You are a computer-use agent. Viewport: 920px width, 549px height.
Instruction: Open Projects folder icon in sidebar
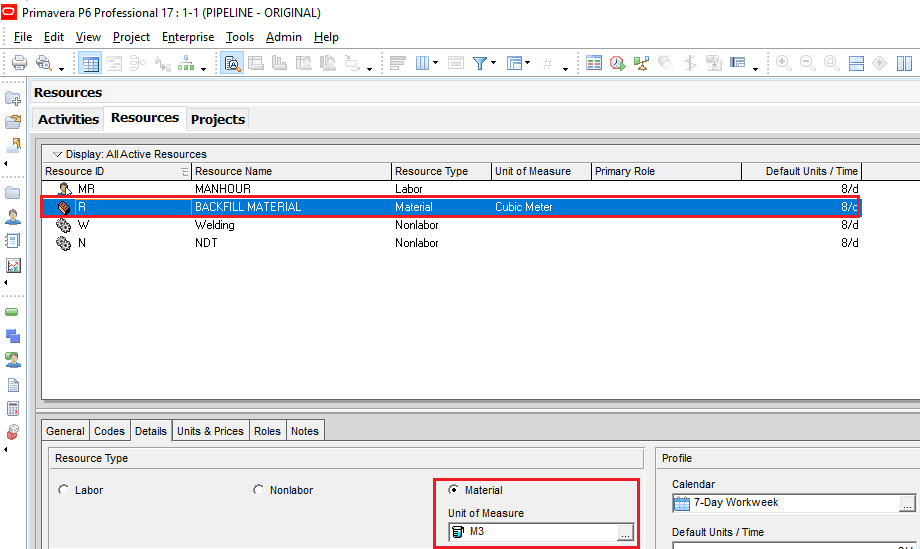(12, 192)
